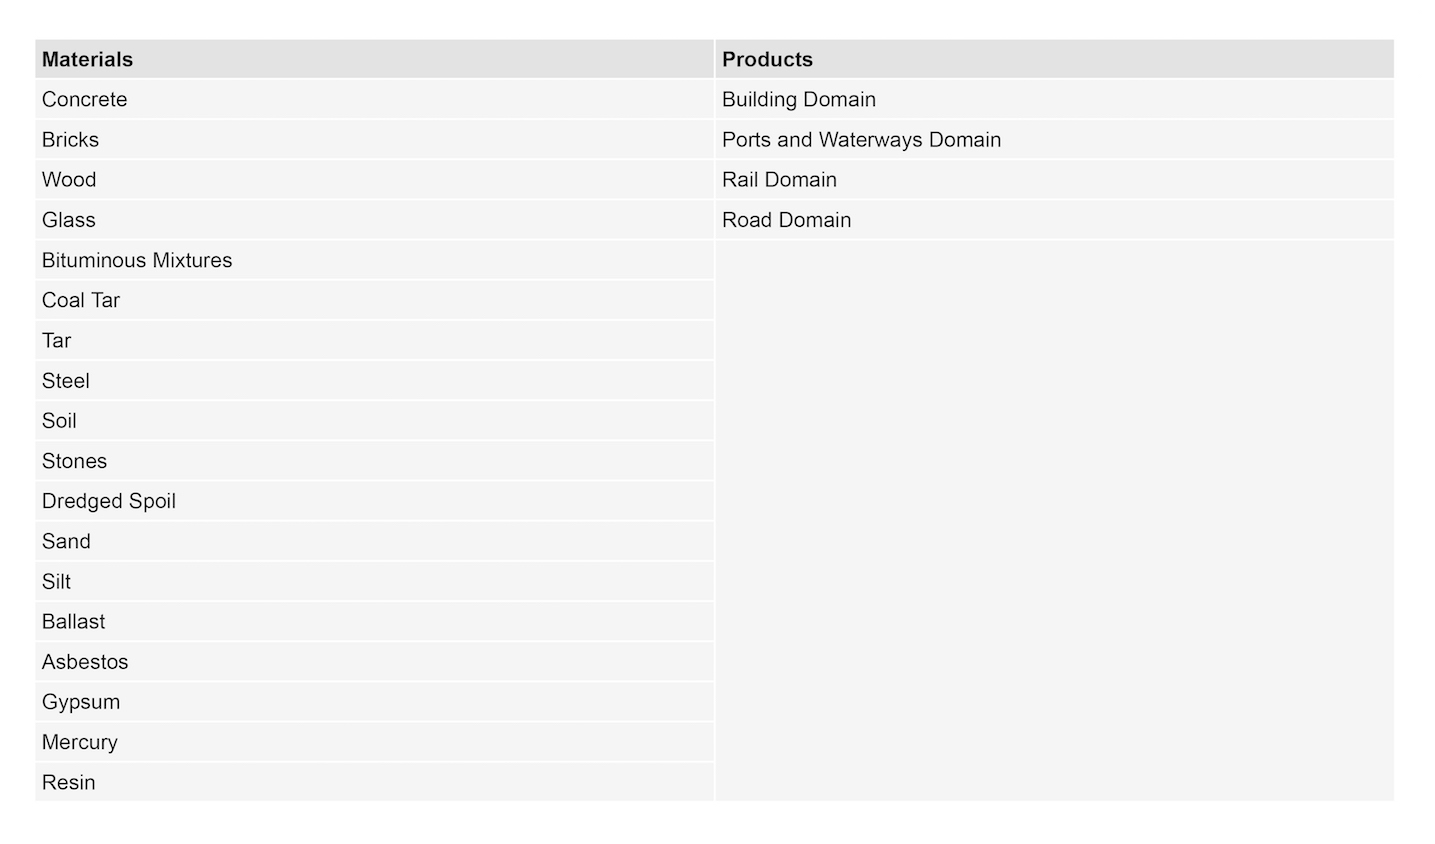Click the Asbestos row
1435x844 pixels.
pos(85,662)
